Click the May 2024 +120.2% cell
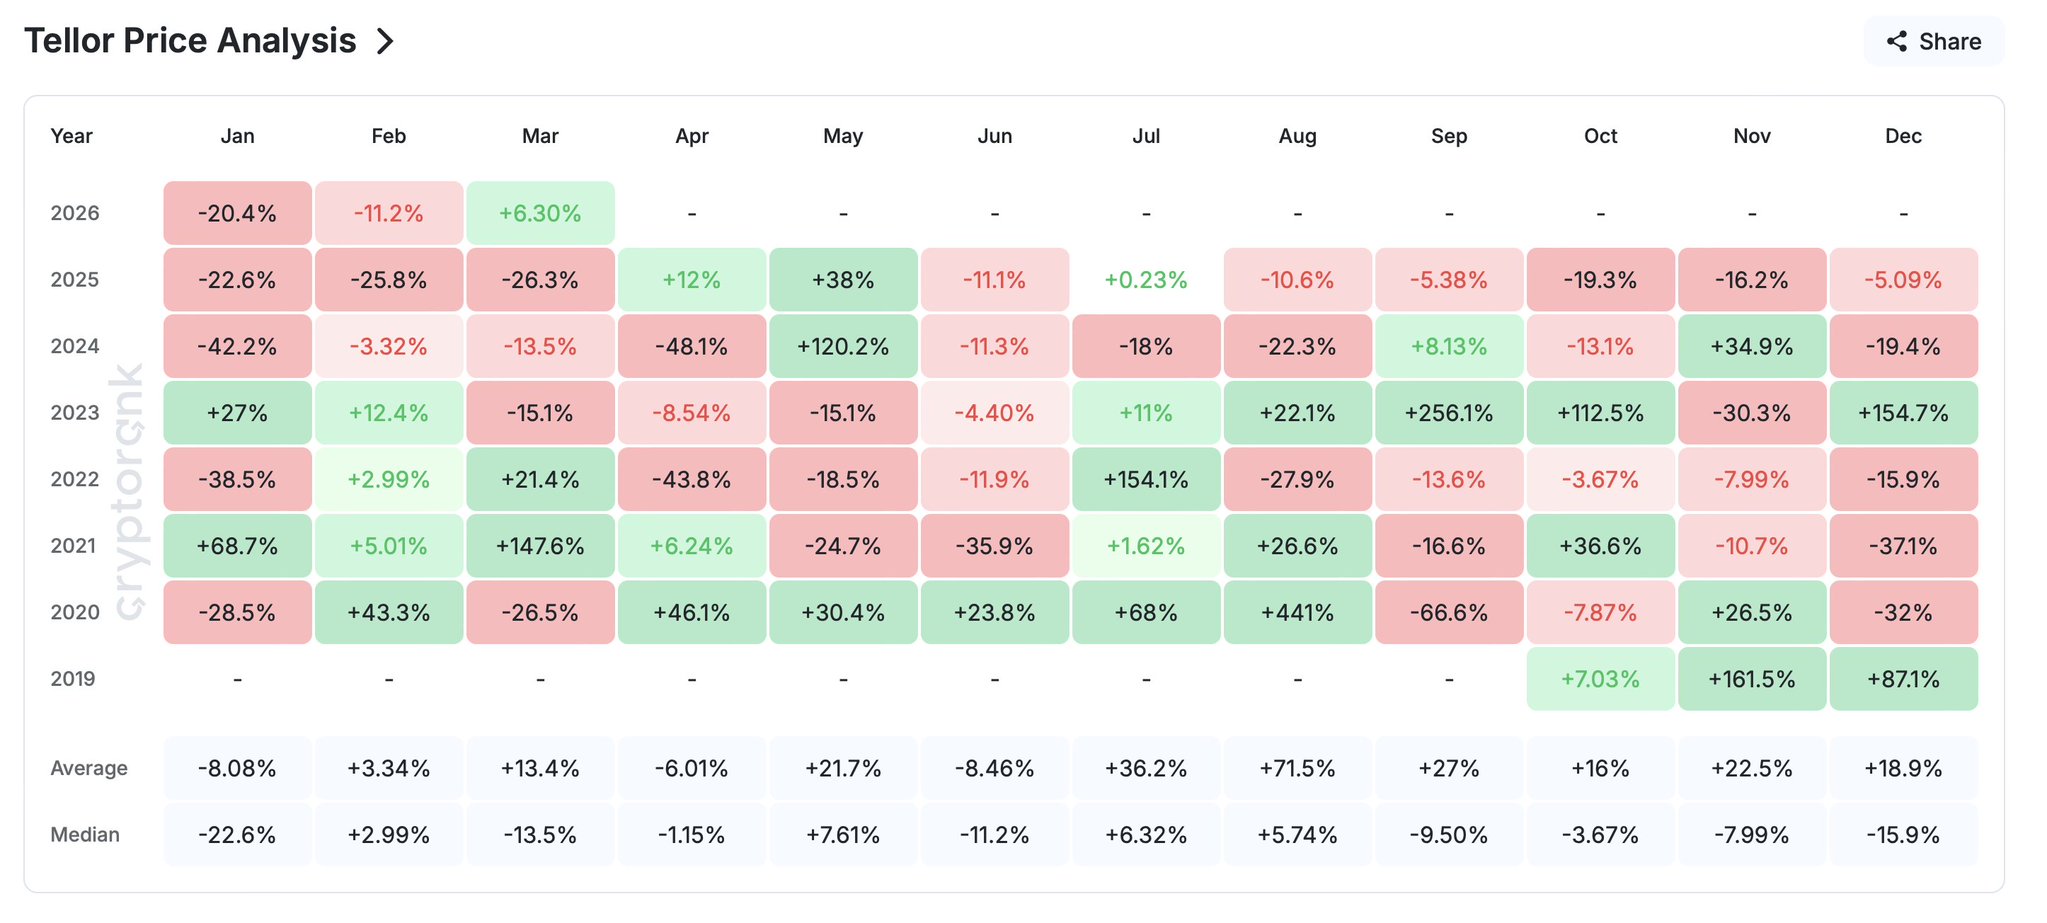Screen dimensions: 2047x923 pyautogui.click(x=843, y=346)
